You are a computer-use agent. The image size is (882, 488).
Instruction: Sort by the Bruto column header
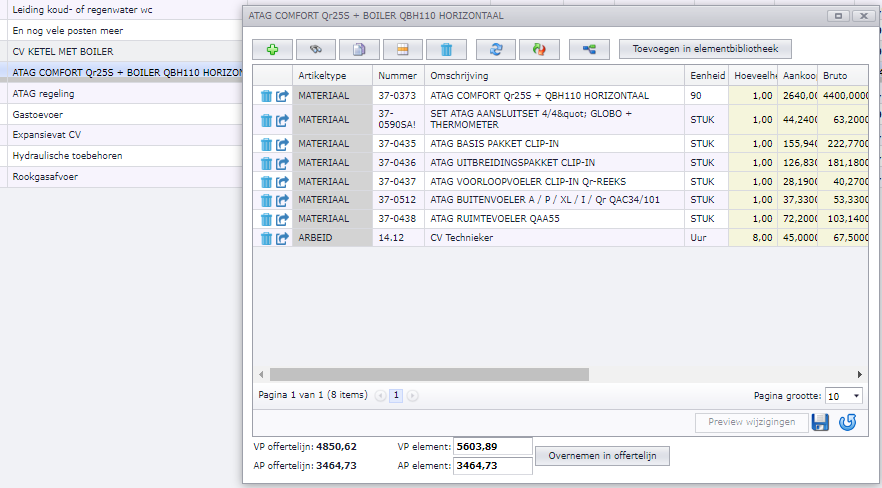coord(843,75)
